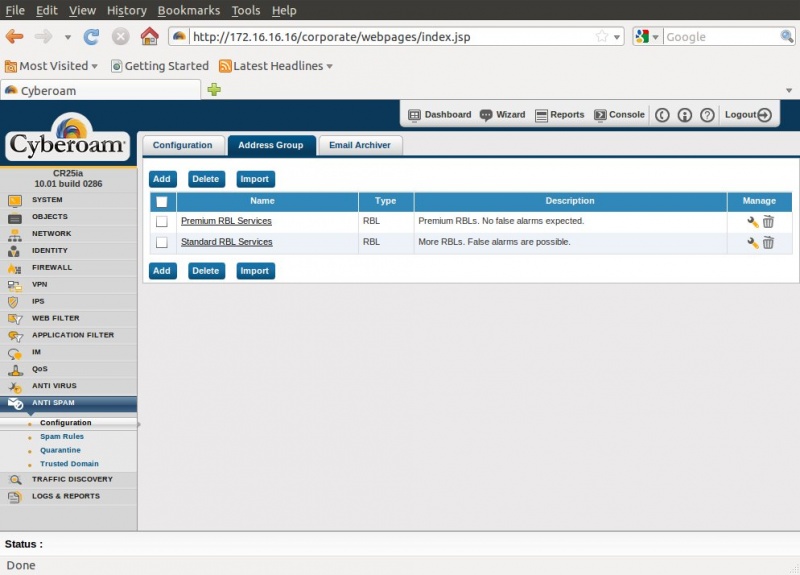Viewport: 800px width, 575px height.
Task: Go to the browser home page icon
Action: coord(149,37)
